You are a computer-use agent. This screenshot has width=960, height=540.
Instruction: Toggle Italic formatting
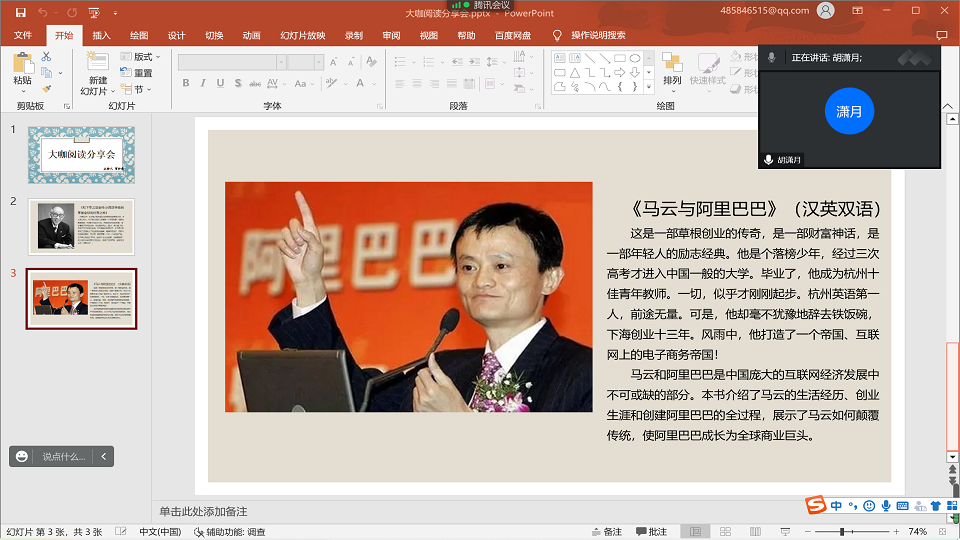(x=203, y=83)
